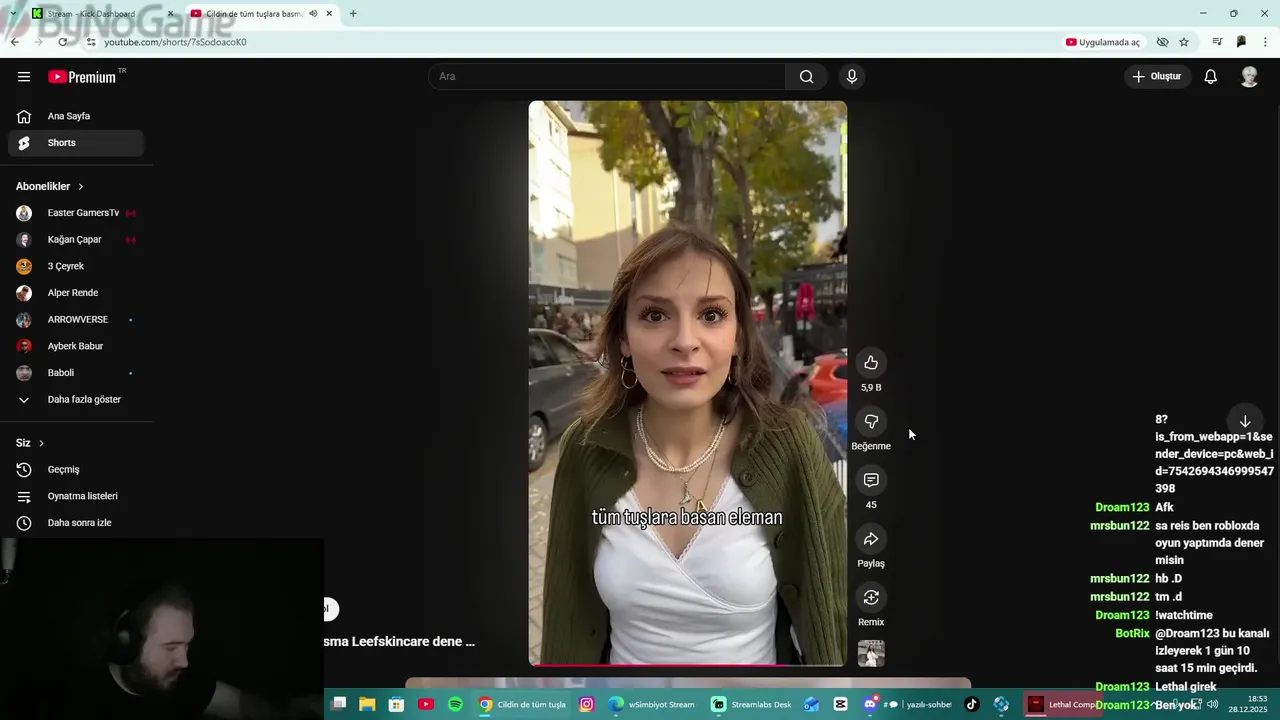Viewport: 1280px width, 720px height.
Task: Click the address bar URL
Action: tap(175, 42)
